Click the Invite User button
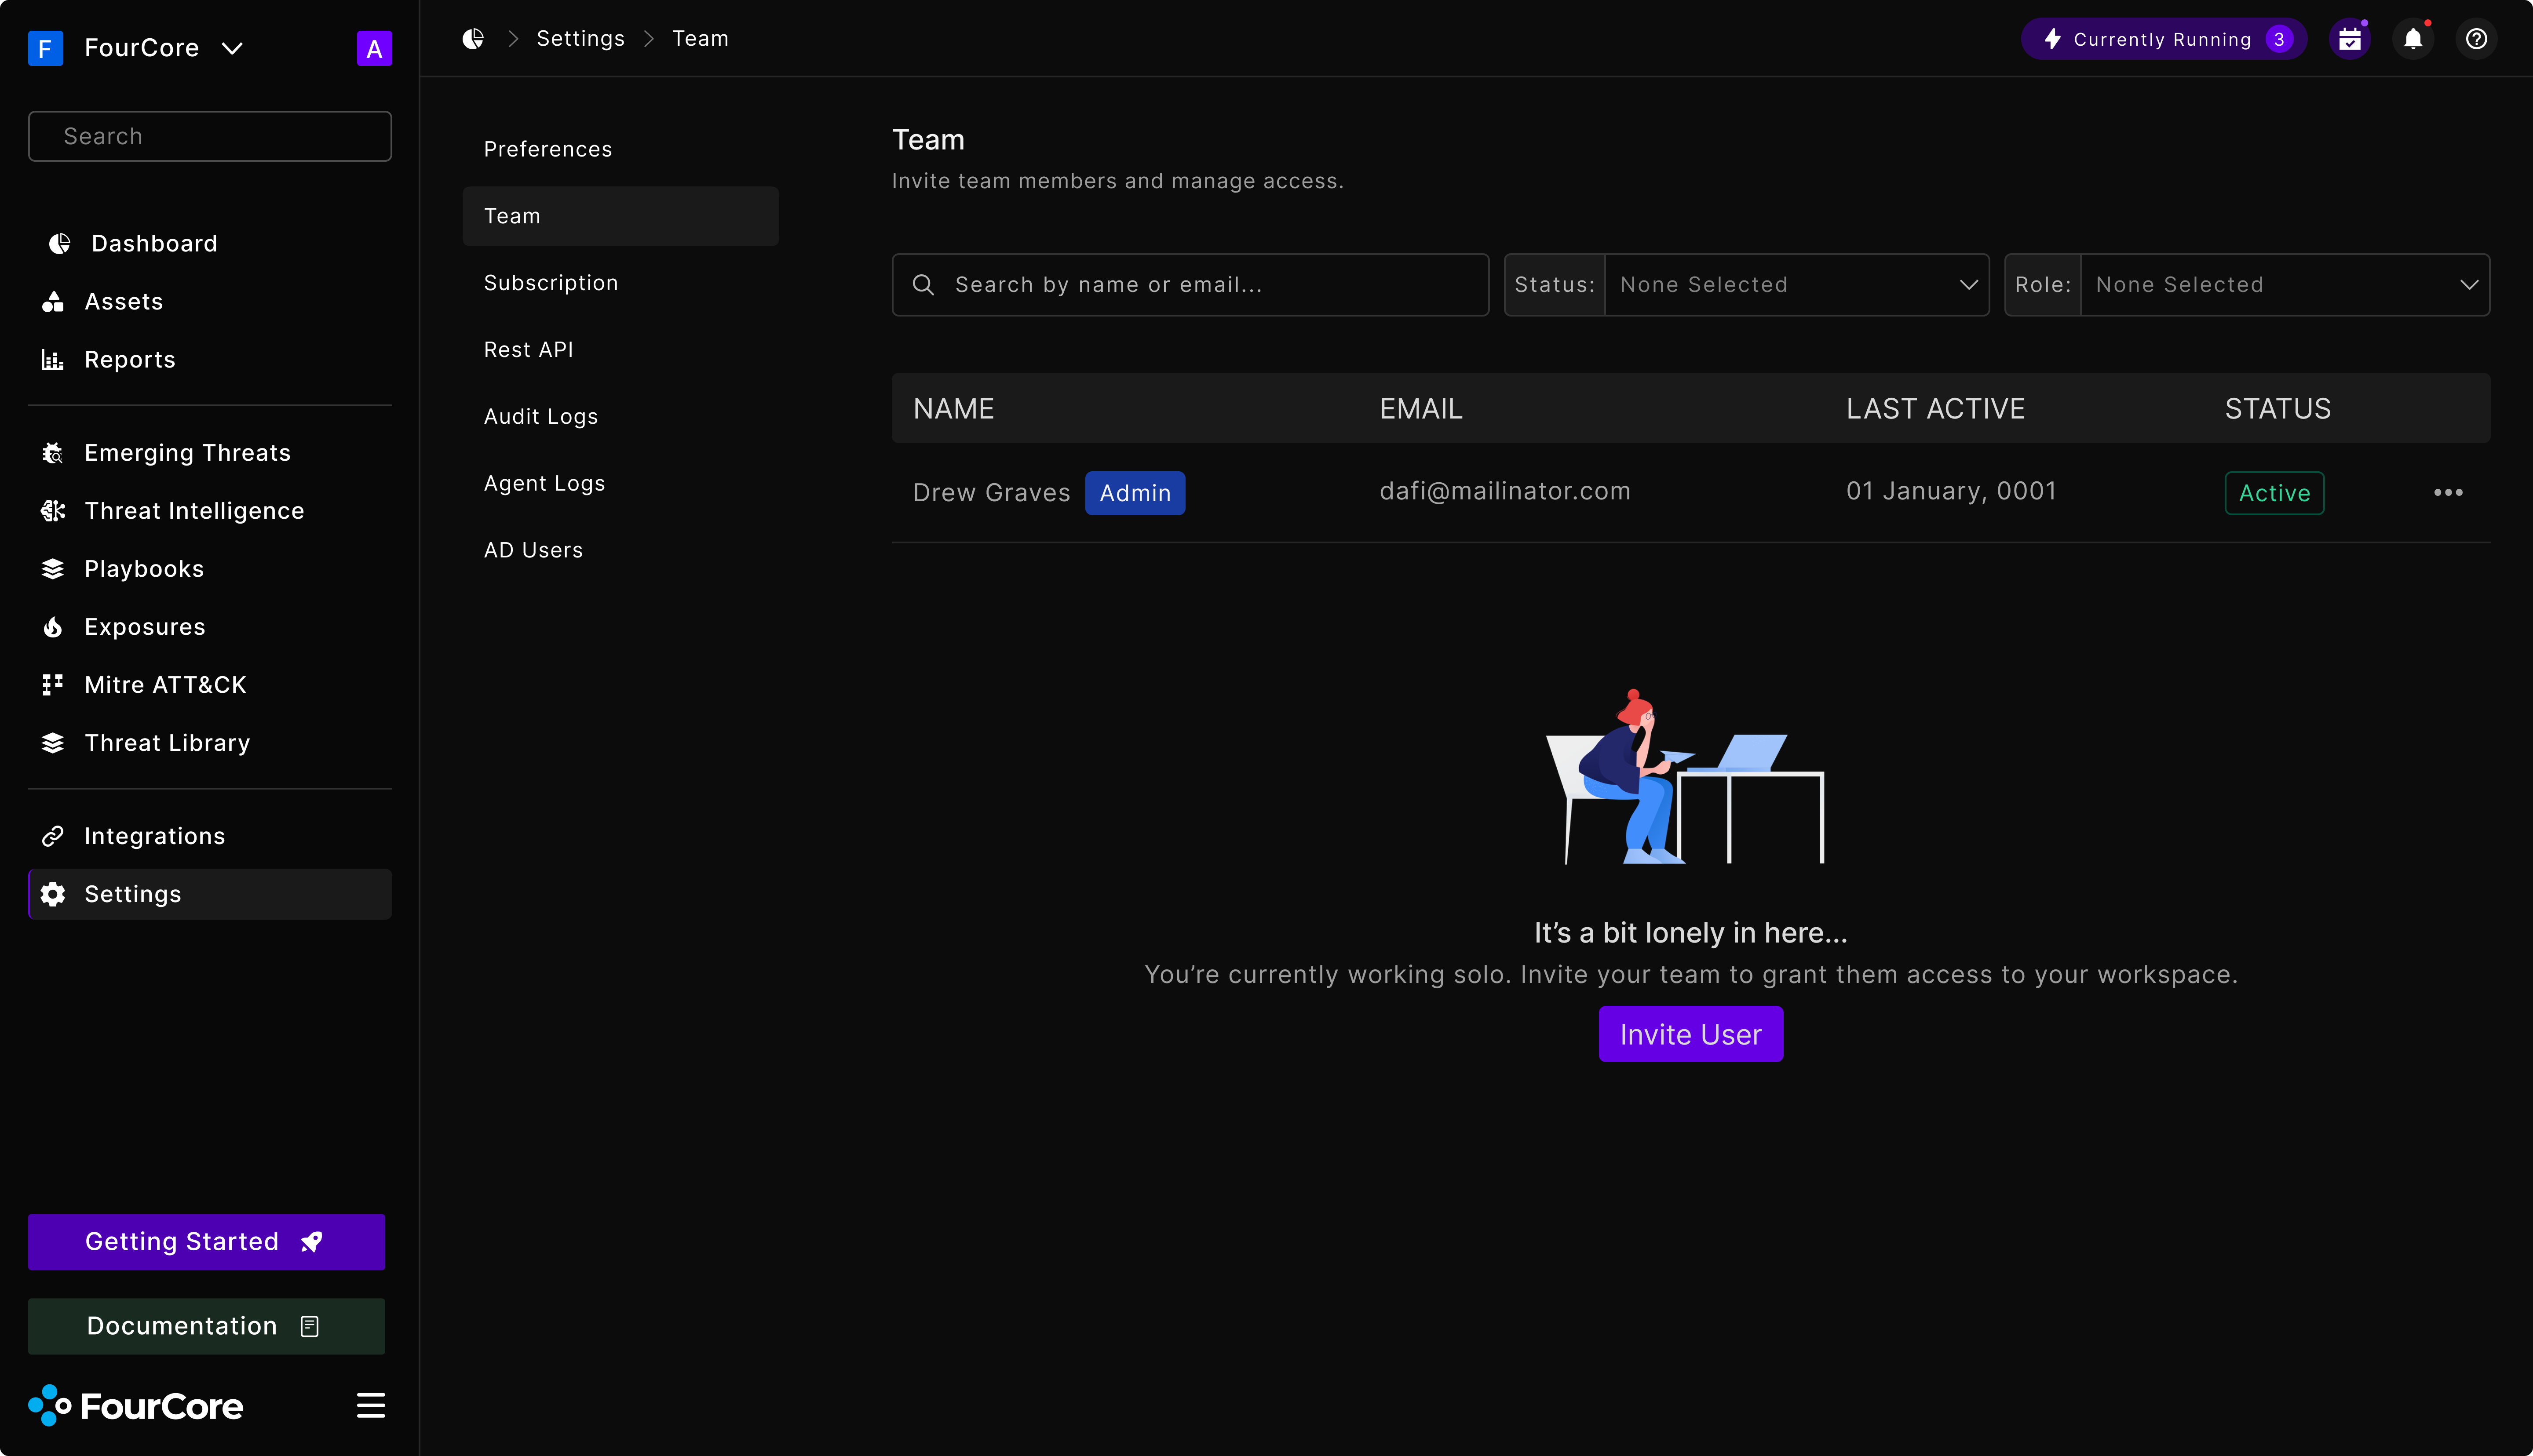Screen dimensions: 2533x1456 (1690, 1034)
